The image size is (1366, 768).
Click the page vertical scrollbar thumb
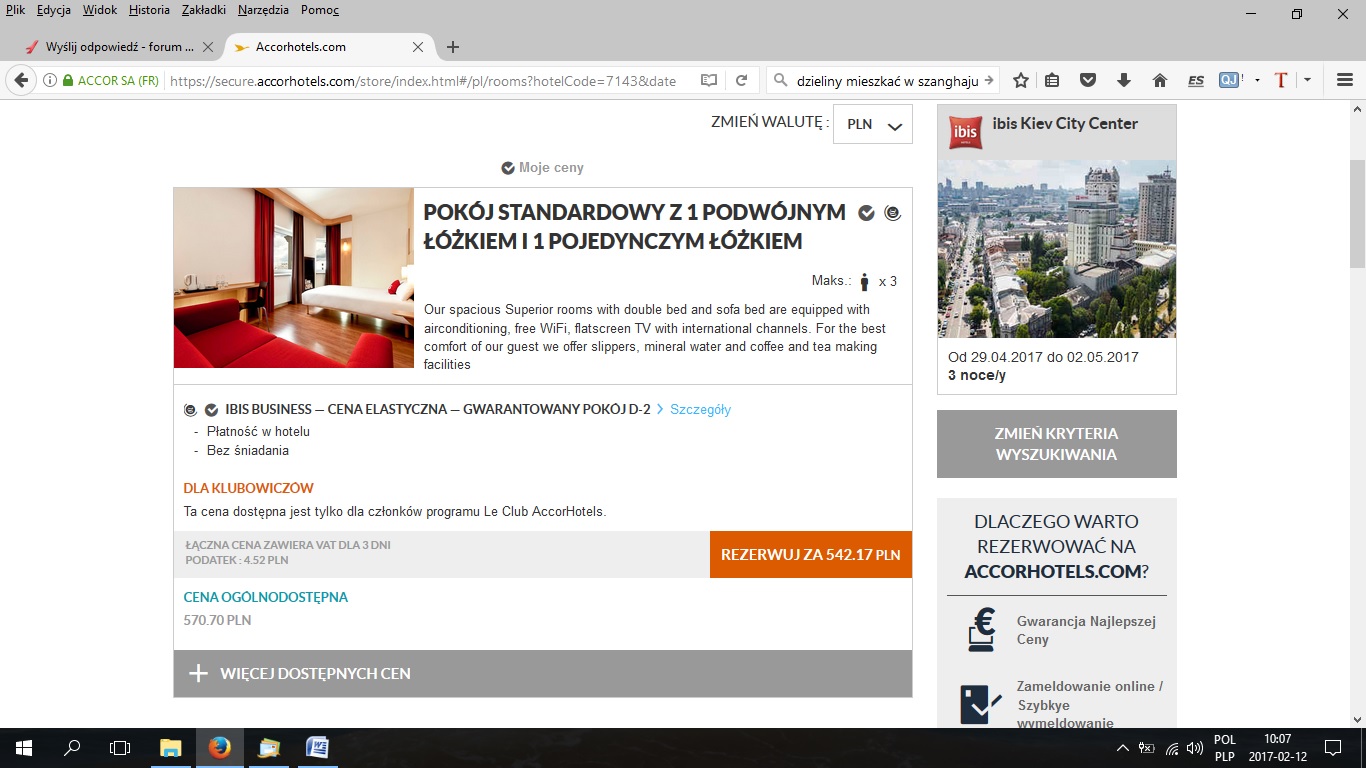[1357, 215]
